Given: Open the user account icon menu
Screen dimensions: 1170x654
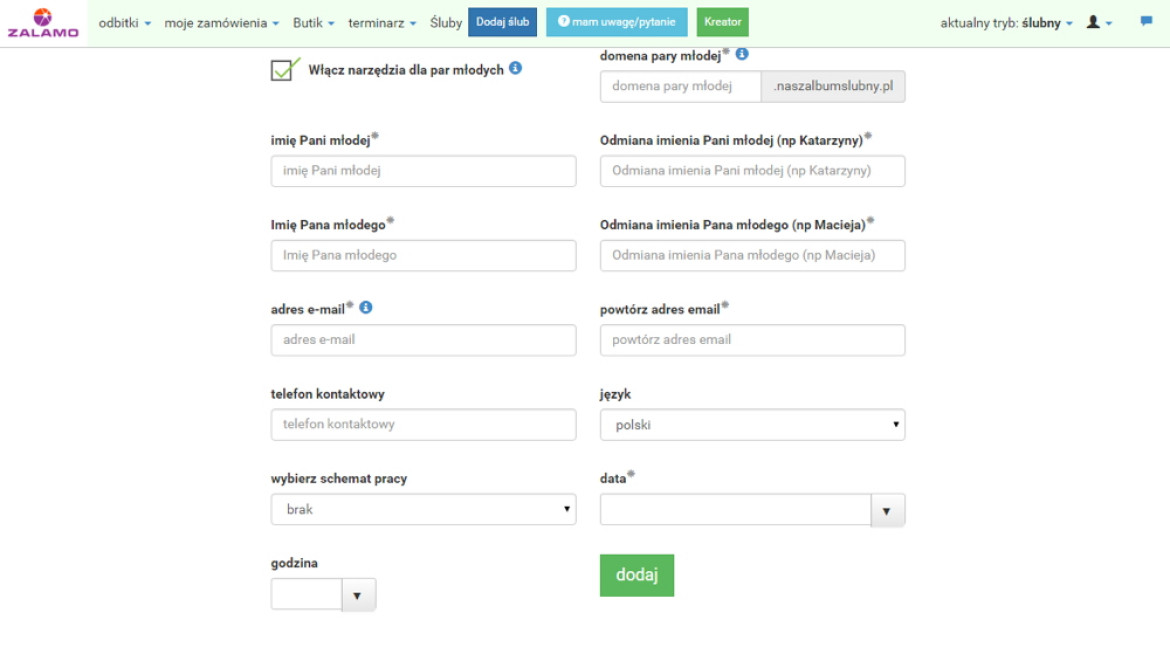Looking at the screenshot, I should click(1098, 22).
